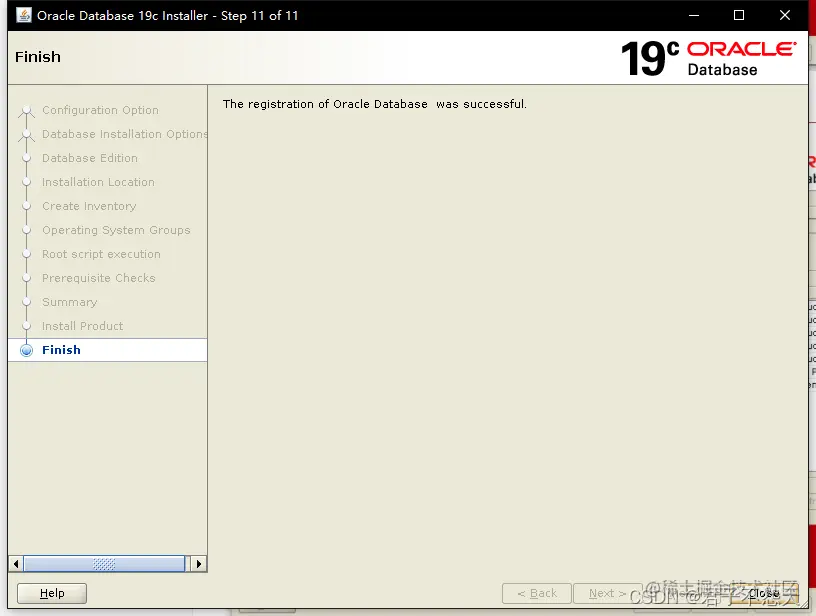Click the sidebar scroll left arrow
Screen dimensions: 816x616
click(x=16, y=564)
